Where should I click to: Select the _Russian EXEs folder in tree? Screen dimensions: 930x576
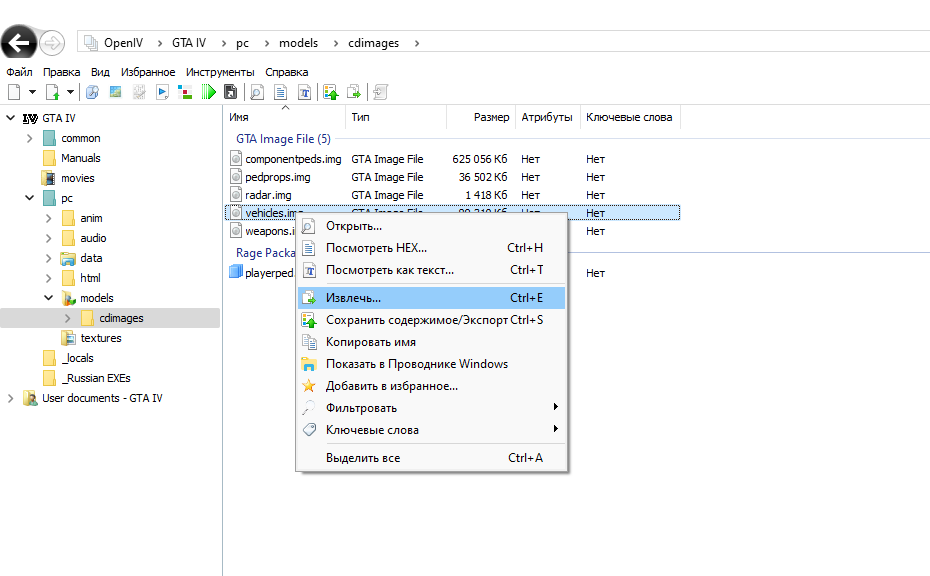pyautogui.click(x=95, y=378)
